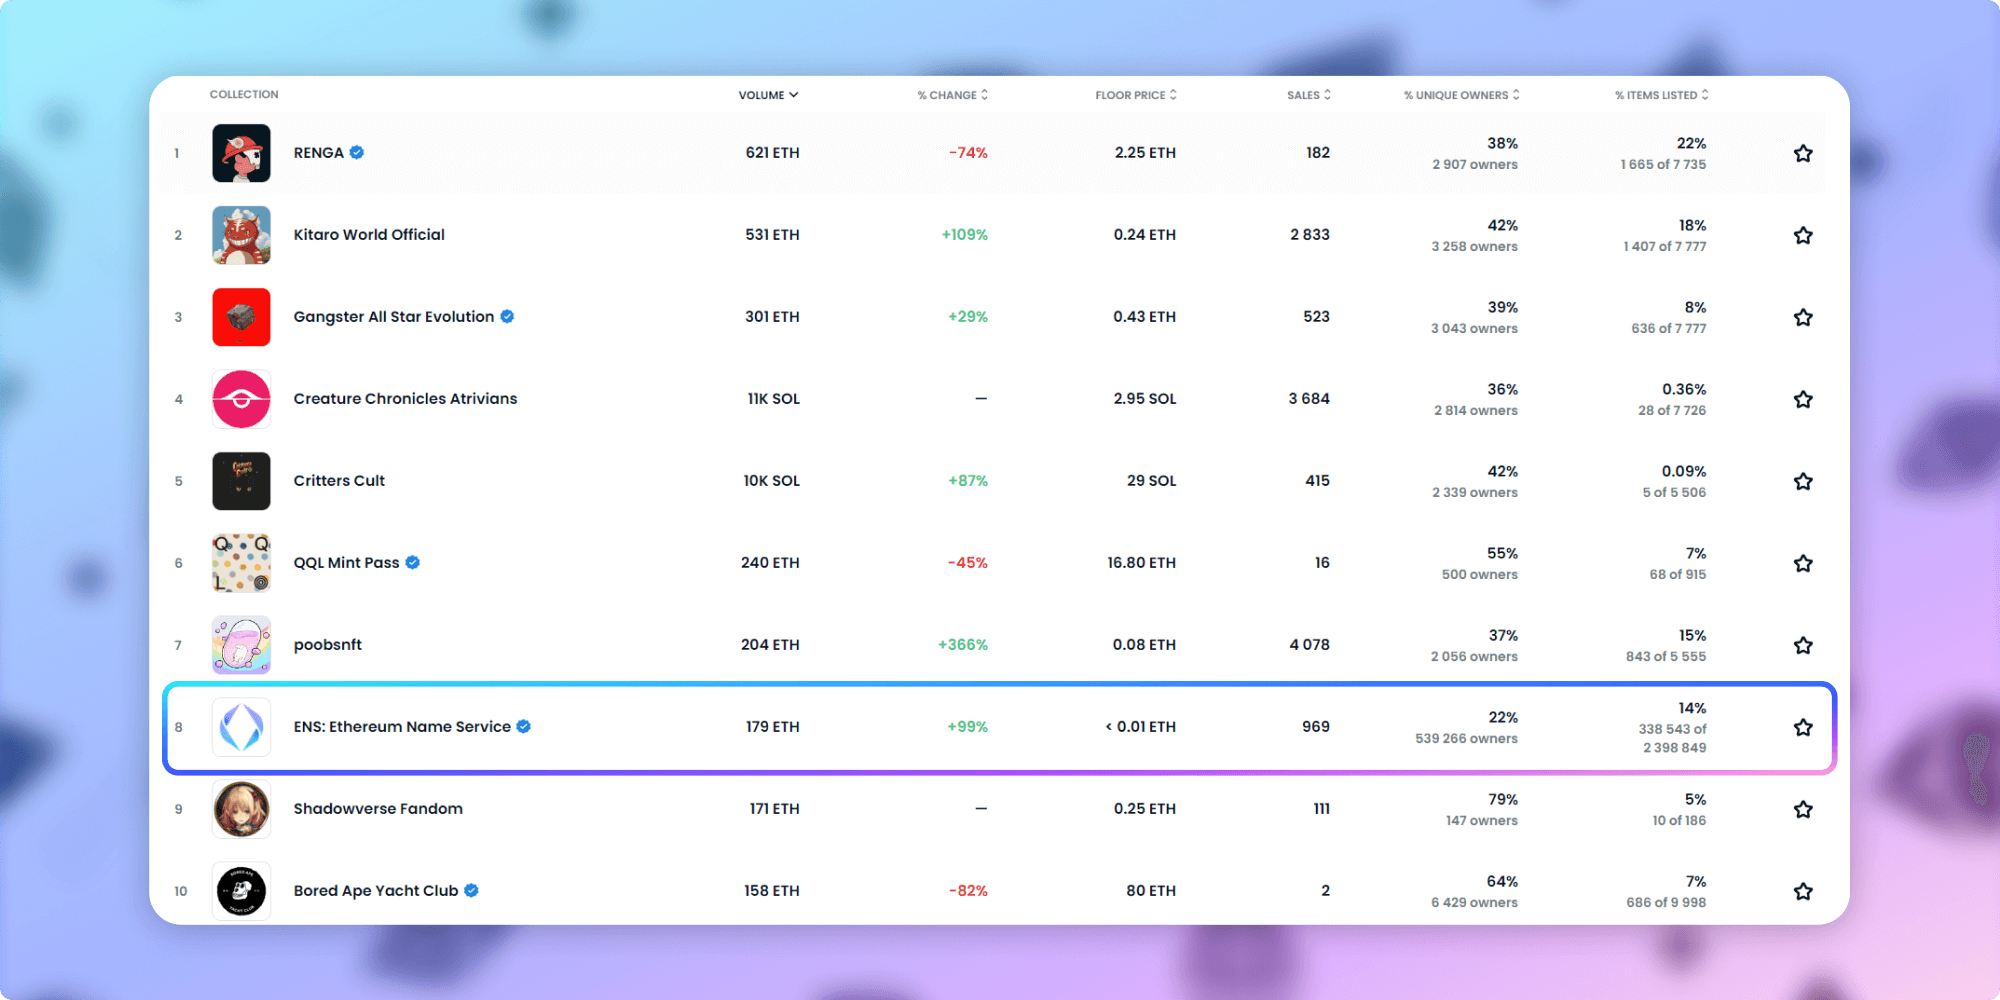Open poobsnft collection name
Viewport: 2000px width, 1000px height.
pyautogui.click(x=328, y=645)
